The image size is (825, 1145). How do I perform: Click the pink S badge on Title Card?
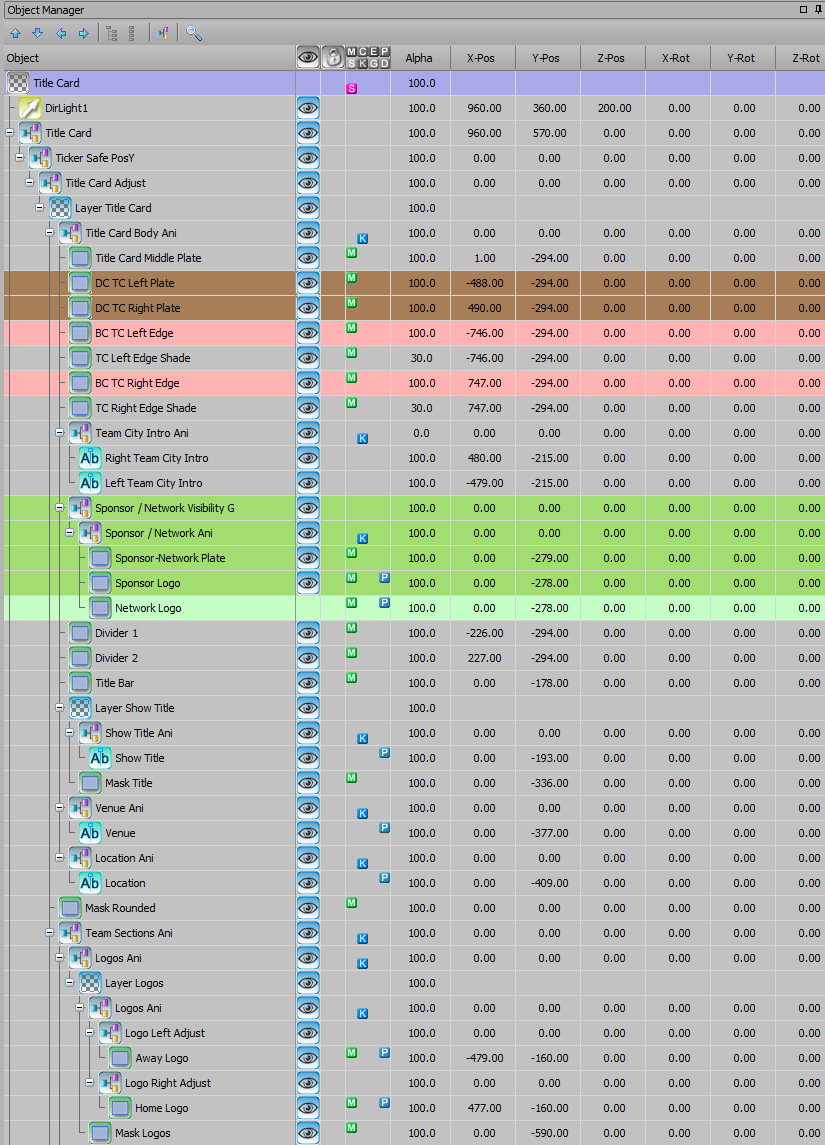pyautogui.click(x=352, y=88)
